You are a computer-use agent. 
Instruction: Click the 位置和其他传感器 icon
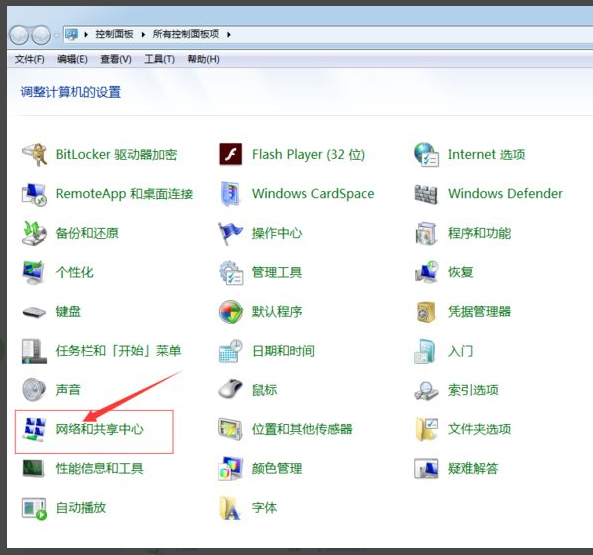point(231,429)
